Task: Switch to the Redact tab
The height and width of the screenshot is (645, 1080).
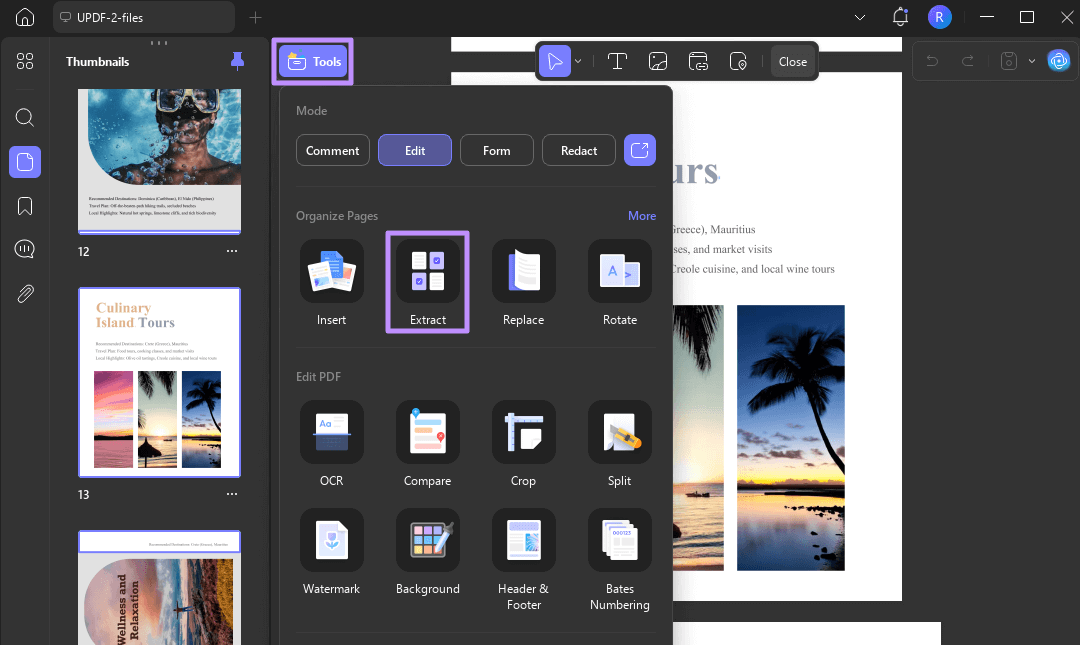Action: pyautogui.click(x=578, y=150)
